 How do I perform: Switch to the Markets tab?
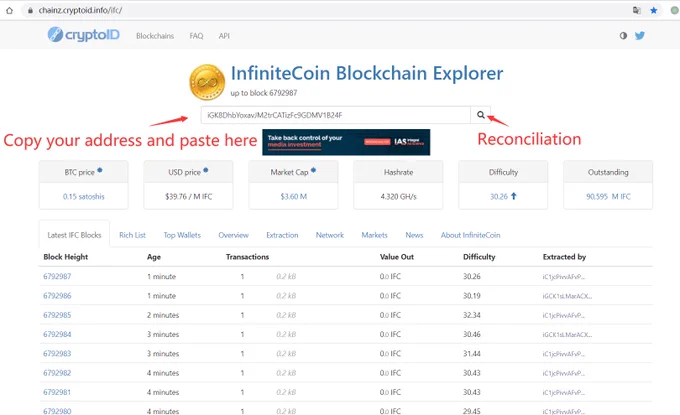pyautogui.click(x=374, y=235)
